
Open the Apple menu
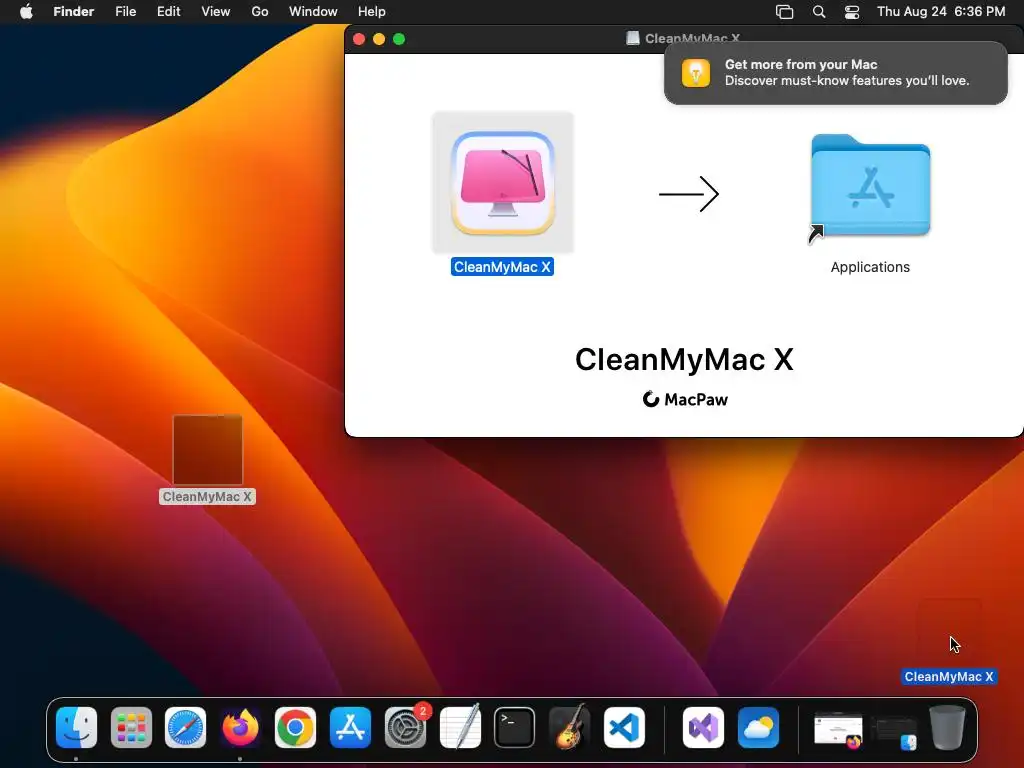click(26, 12)
